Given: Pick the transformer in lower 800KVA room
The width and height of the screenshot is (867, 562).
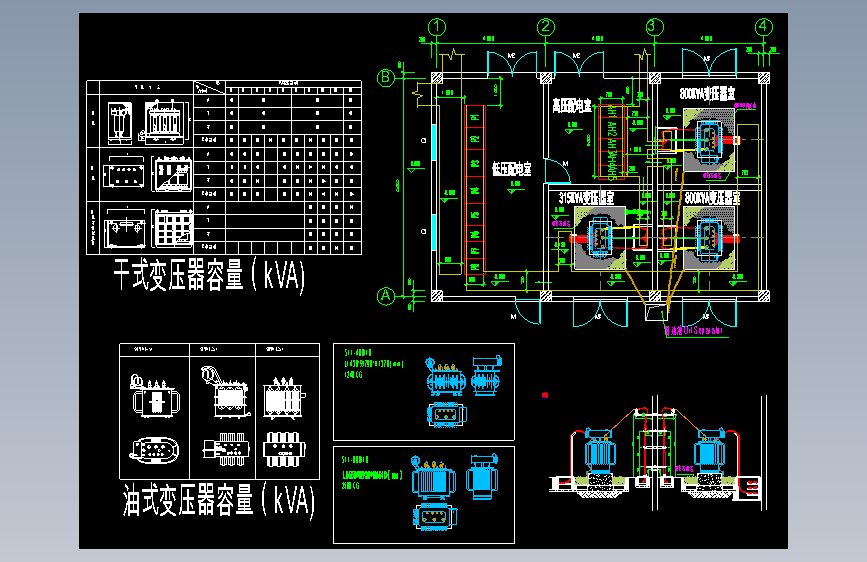Looking at the screenshot, I should (708, 238).
